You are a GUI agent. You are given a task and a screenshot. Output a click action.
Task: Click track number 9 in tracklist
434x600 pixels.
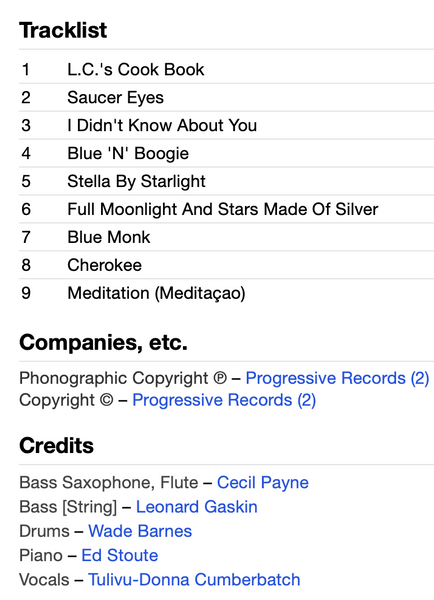click(x=26, y=293)
